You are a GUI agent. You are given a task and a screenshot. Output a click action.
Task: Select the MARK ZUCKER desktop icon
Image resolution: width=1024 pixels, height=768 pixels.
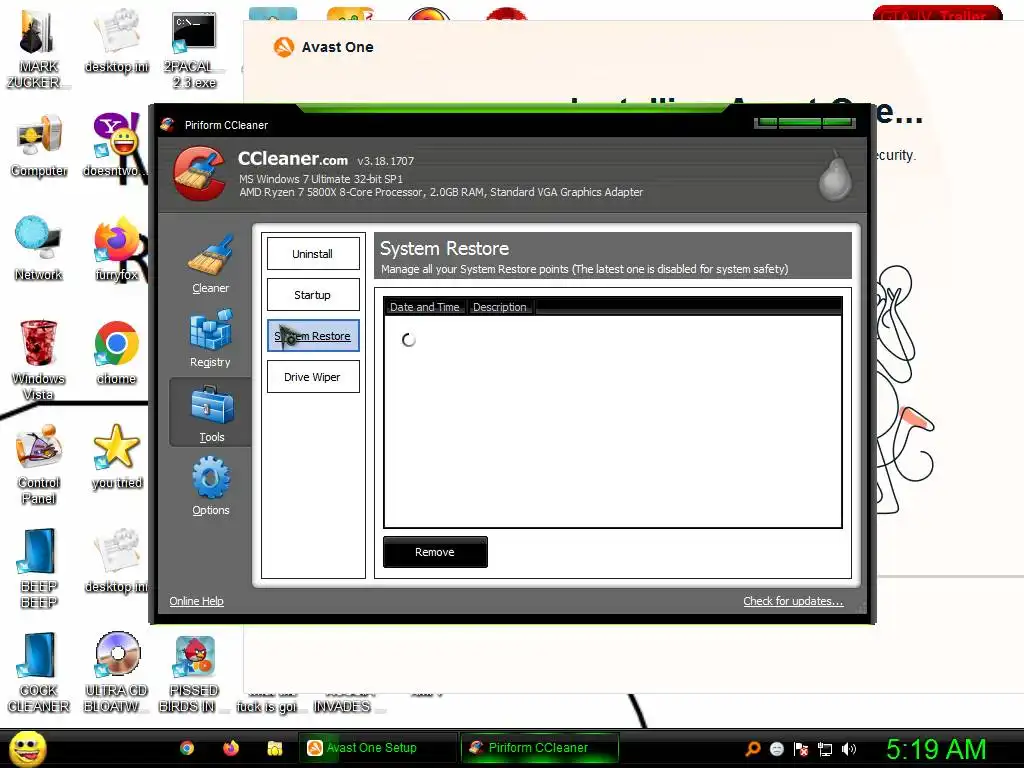click(x=38, y=49)
